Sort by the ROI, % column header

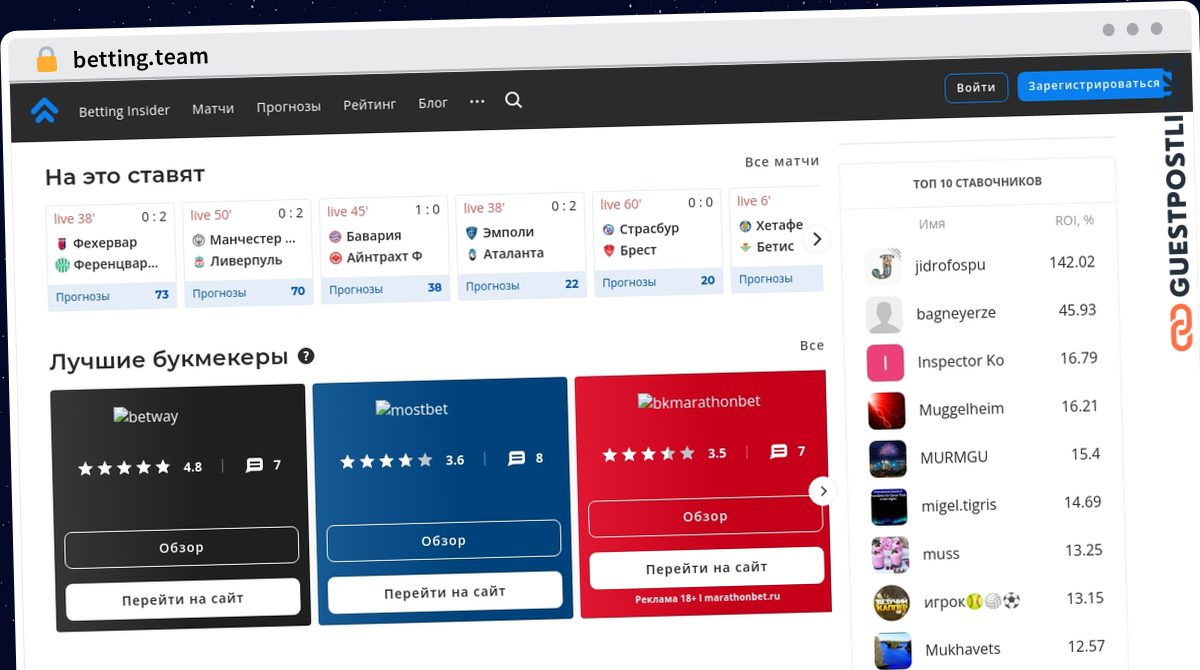(x=1074, y=220)
